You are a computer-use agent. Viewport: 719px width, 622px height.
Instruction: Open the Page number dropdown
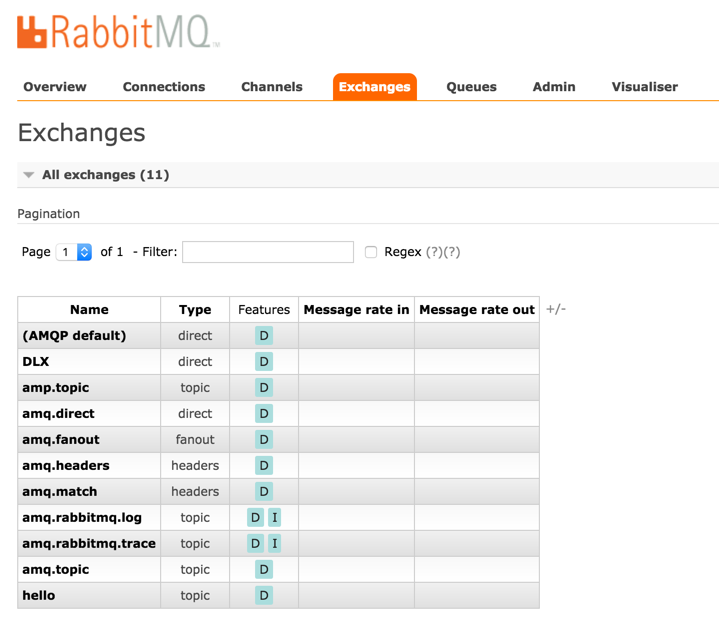74,252
